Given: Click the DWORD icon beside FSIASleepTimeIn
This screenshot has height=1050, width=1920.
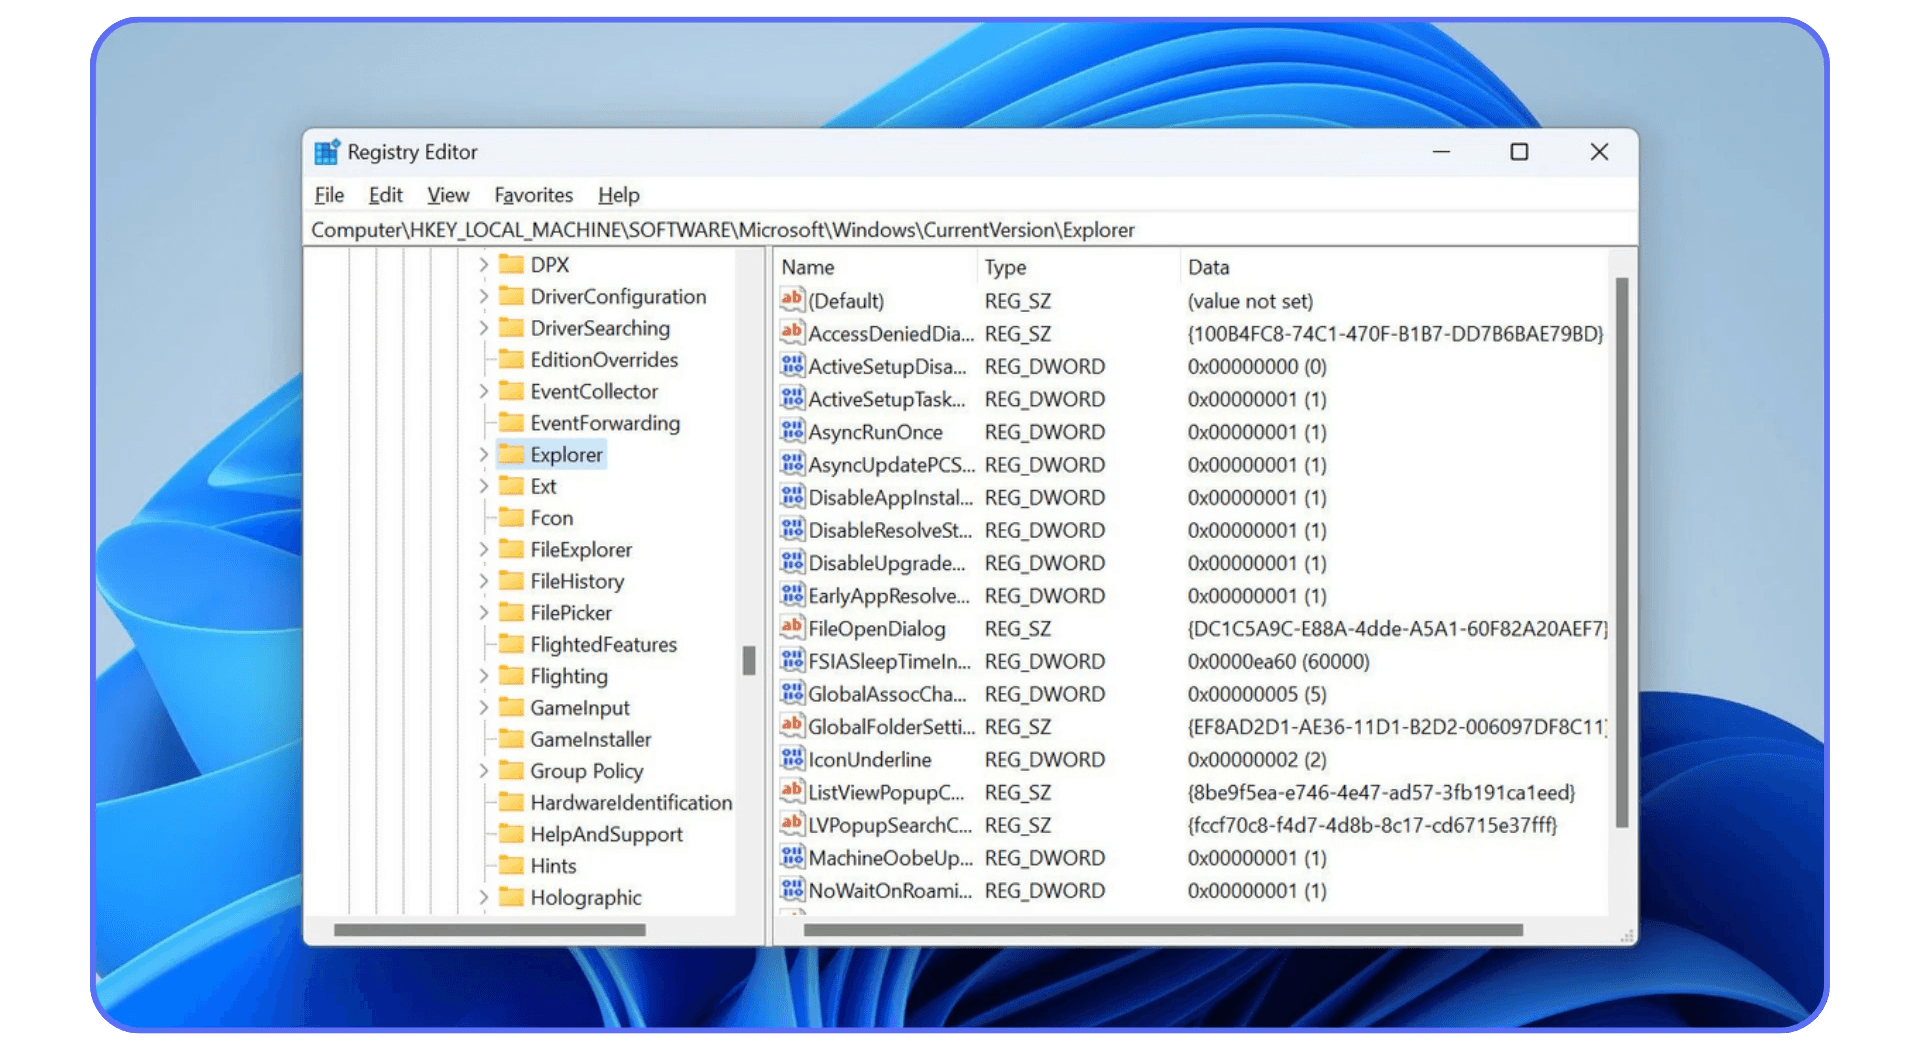Looking at the screenshot, I should coord(791,661).
